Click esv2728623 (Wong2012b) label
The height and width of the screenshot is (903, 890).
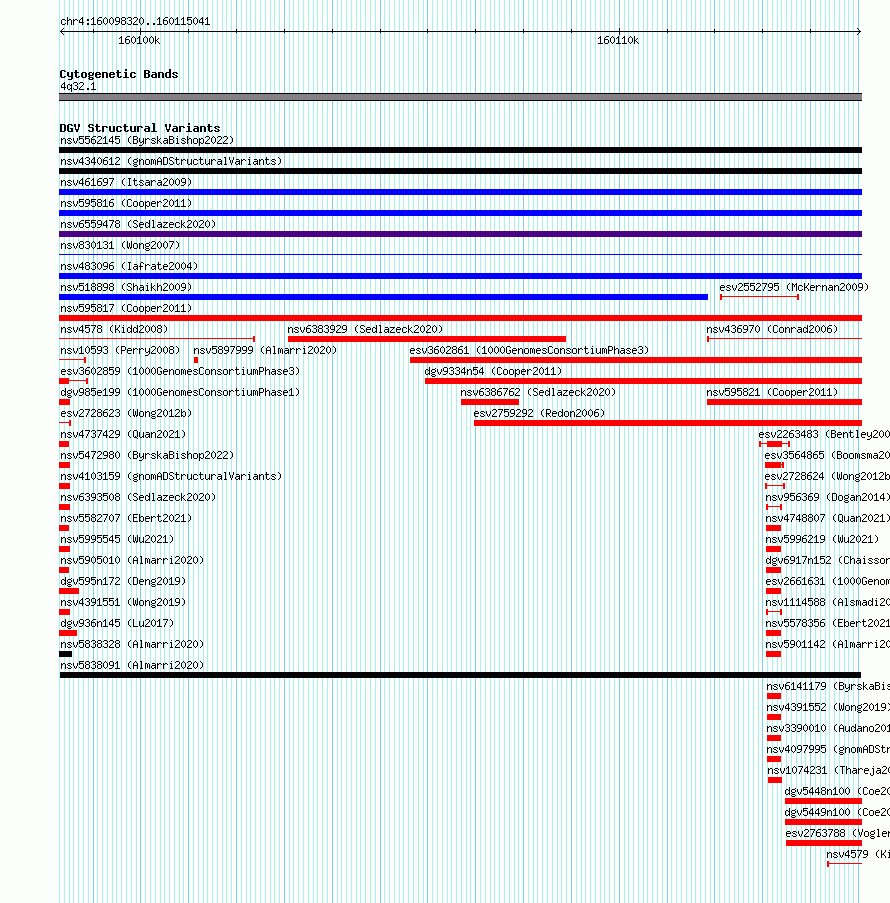(126, 413)
